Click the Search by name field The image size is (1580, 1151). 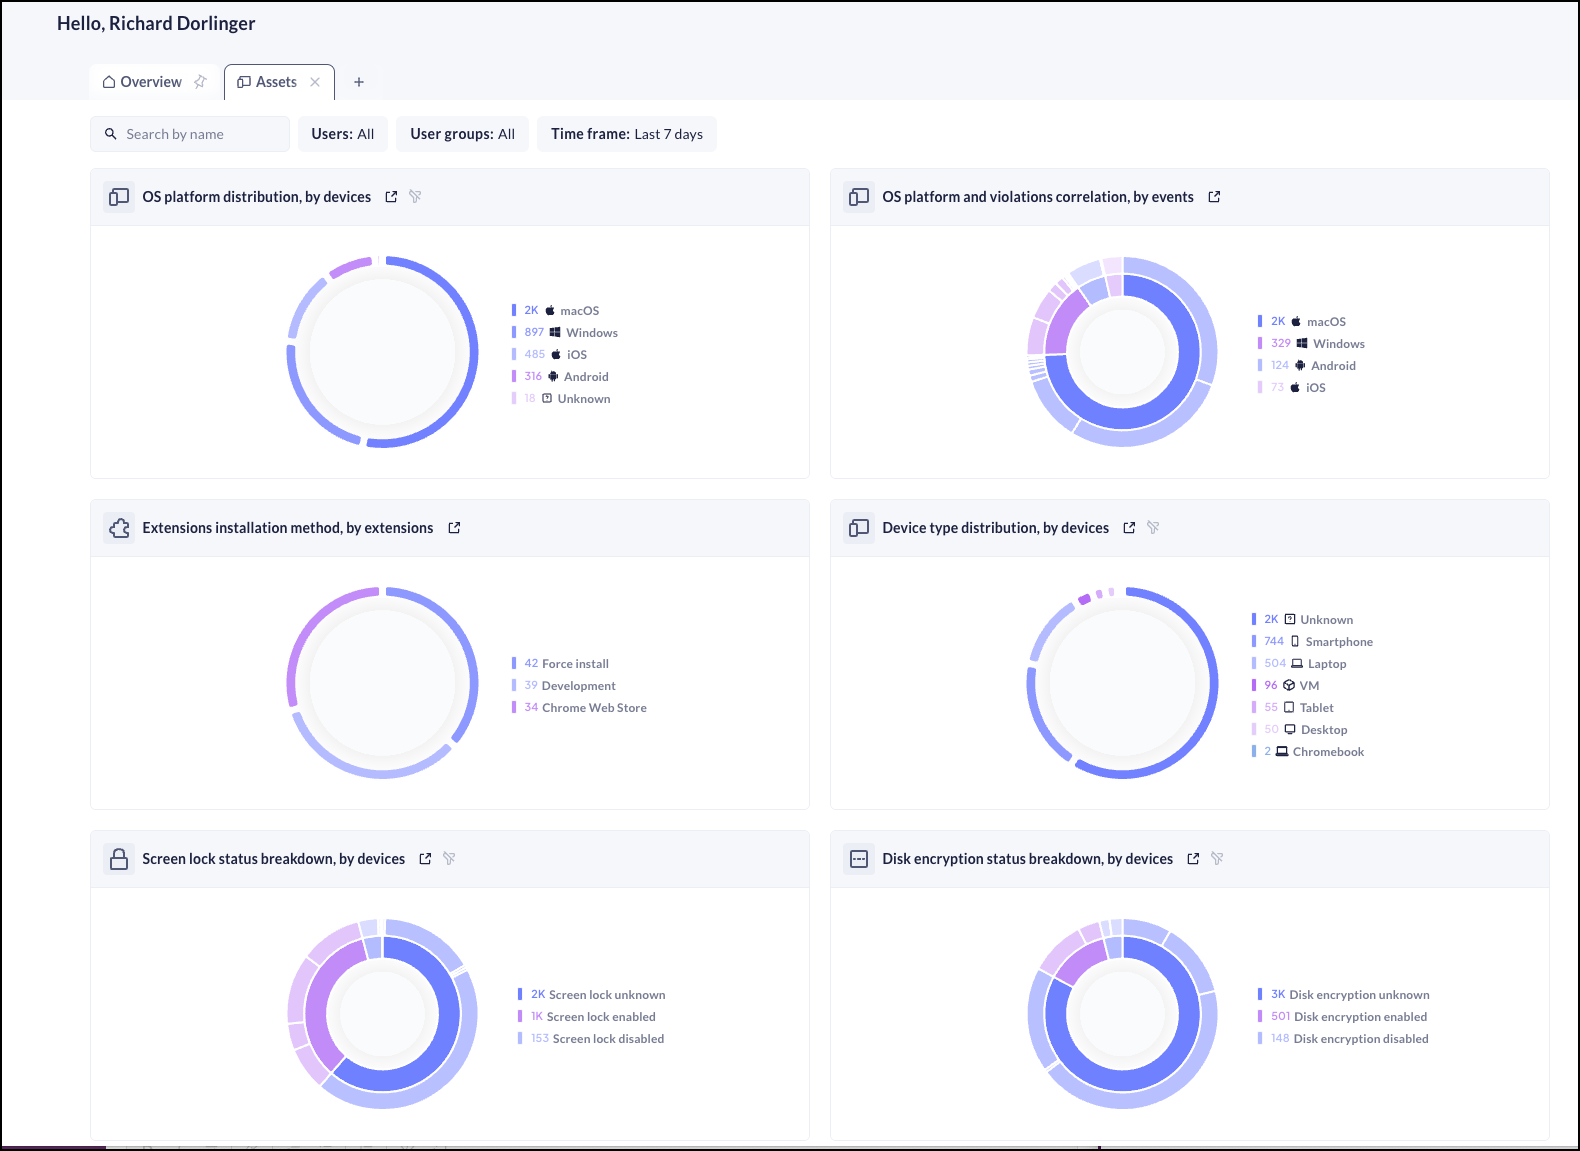200,134
